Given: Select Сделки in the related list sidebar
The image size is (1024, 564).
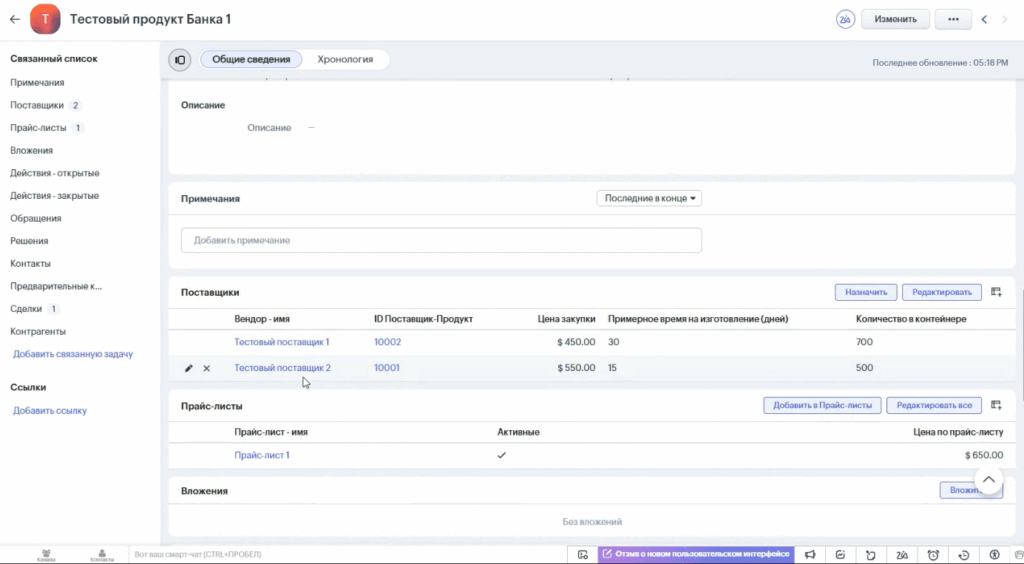Looking at the screenshot, I should pyautogui.click(x=27, y=309).
